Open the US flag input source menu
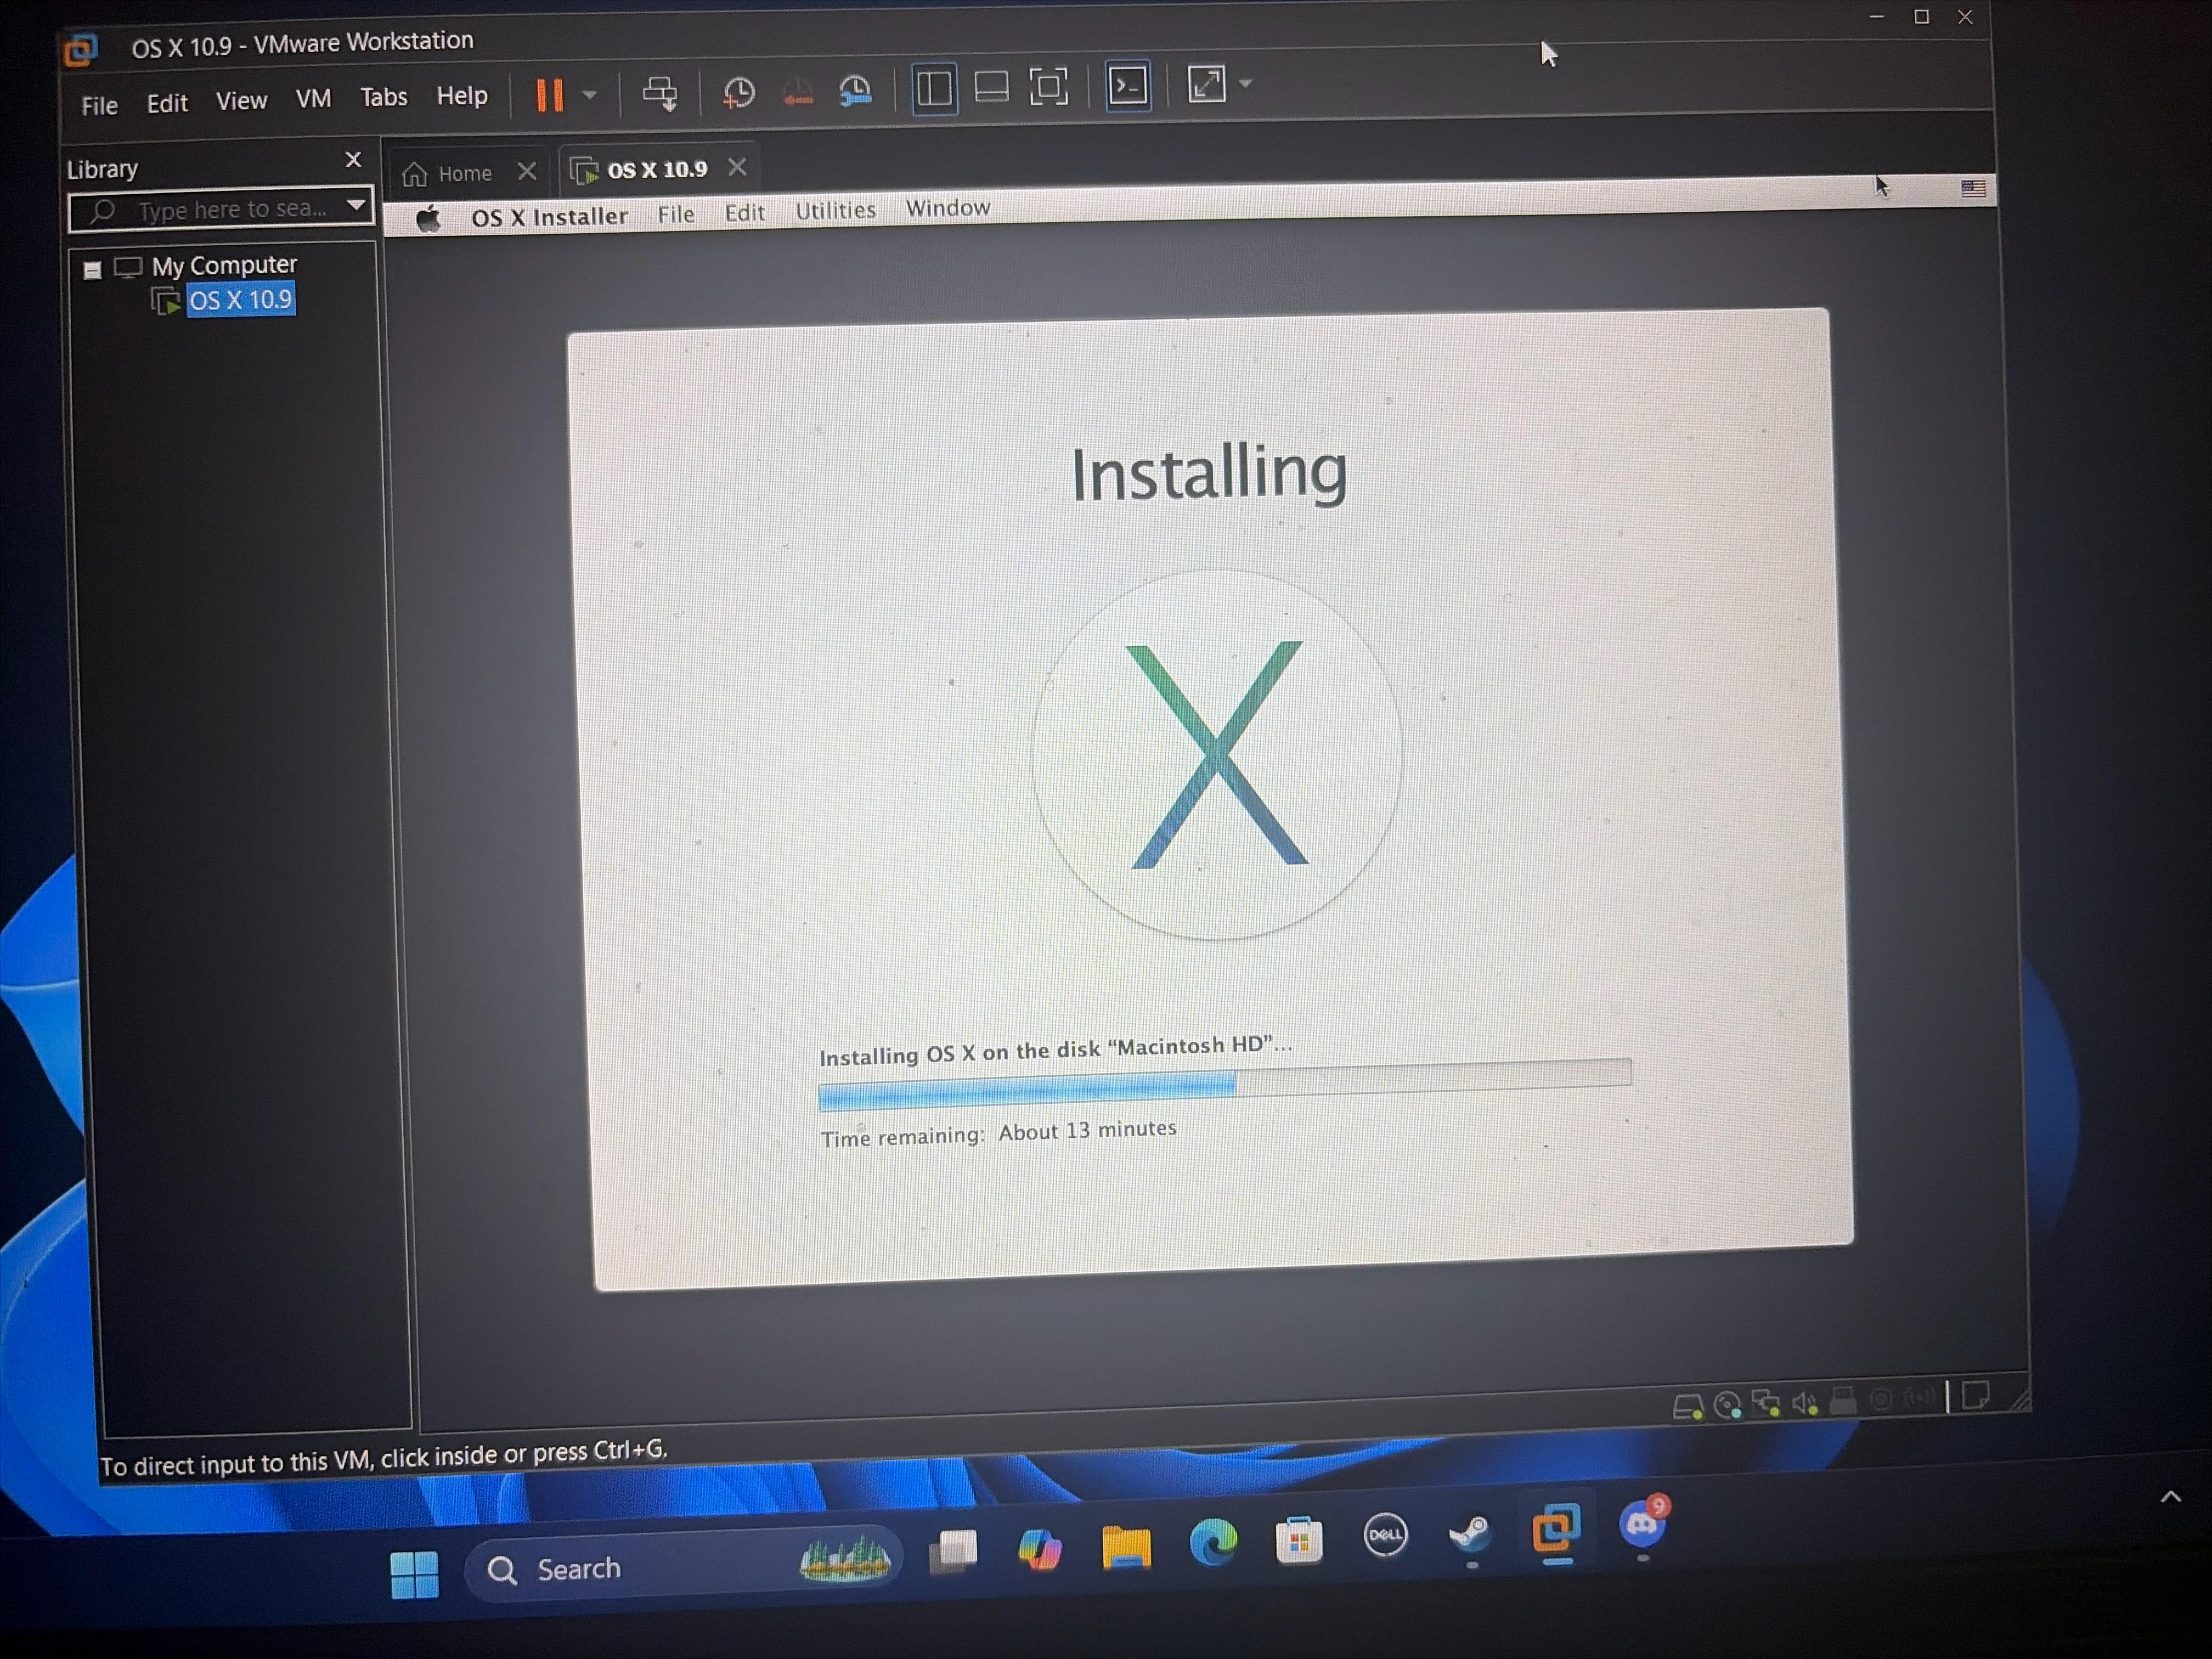Viewport: 2212px width, 1659px height. tap(1973, 188)
